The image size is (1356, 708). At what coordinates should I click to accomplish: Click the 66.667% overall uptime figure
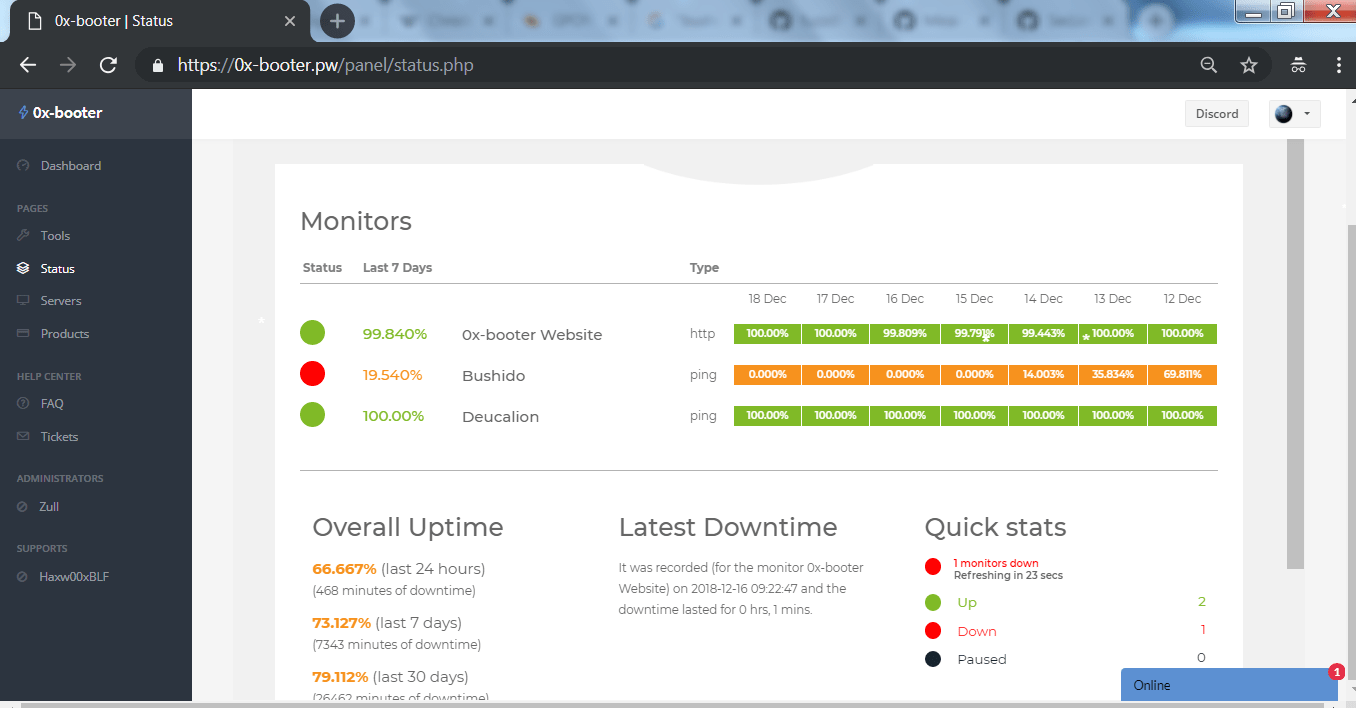coord(345,569)
